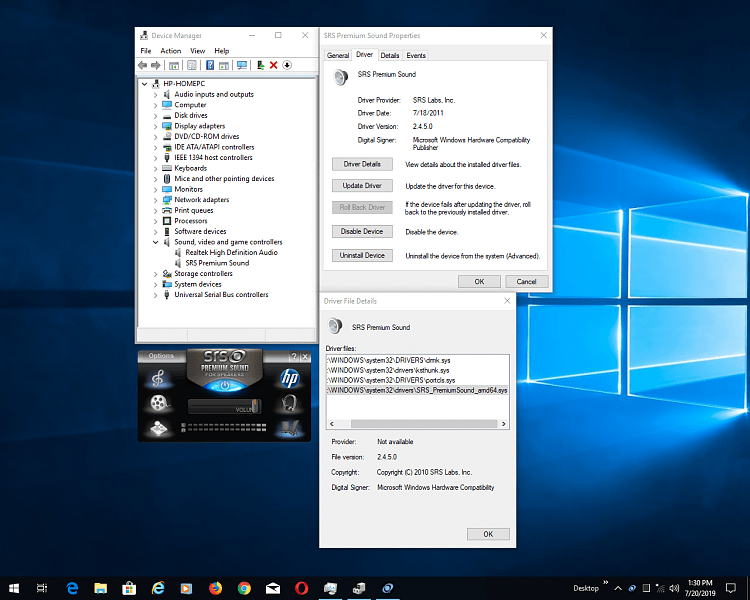
Task: Toggle the SRS Premium Sound power button
Action: [x=225, y=385]
